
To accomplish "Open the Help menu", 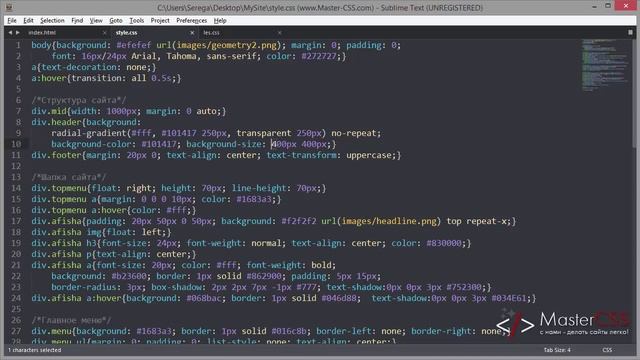I will (220, 20).
